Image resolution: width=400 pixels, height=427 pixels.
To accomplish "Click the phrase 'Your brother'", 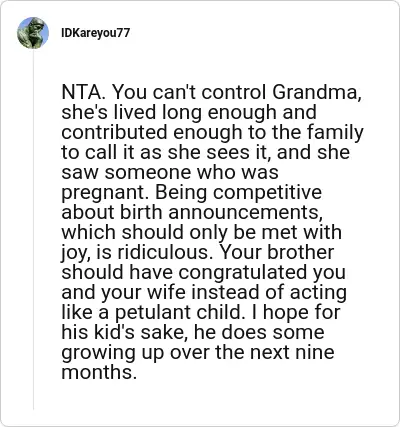I will [276, 252].
